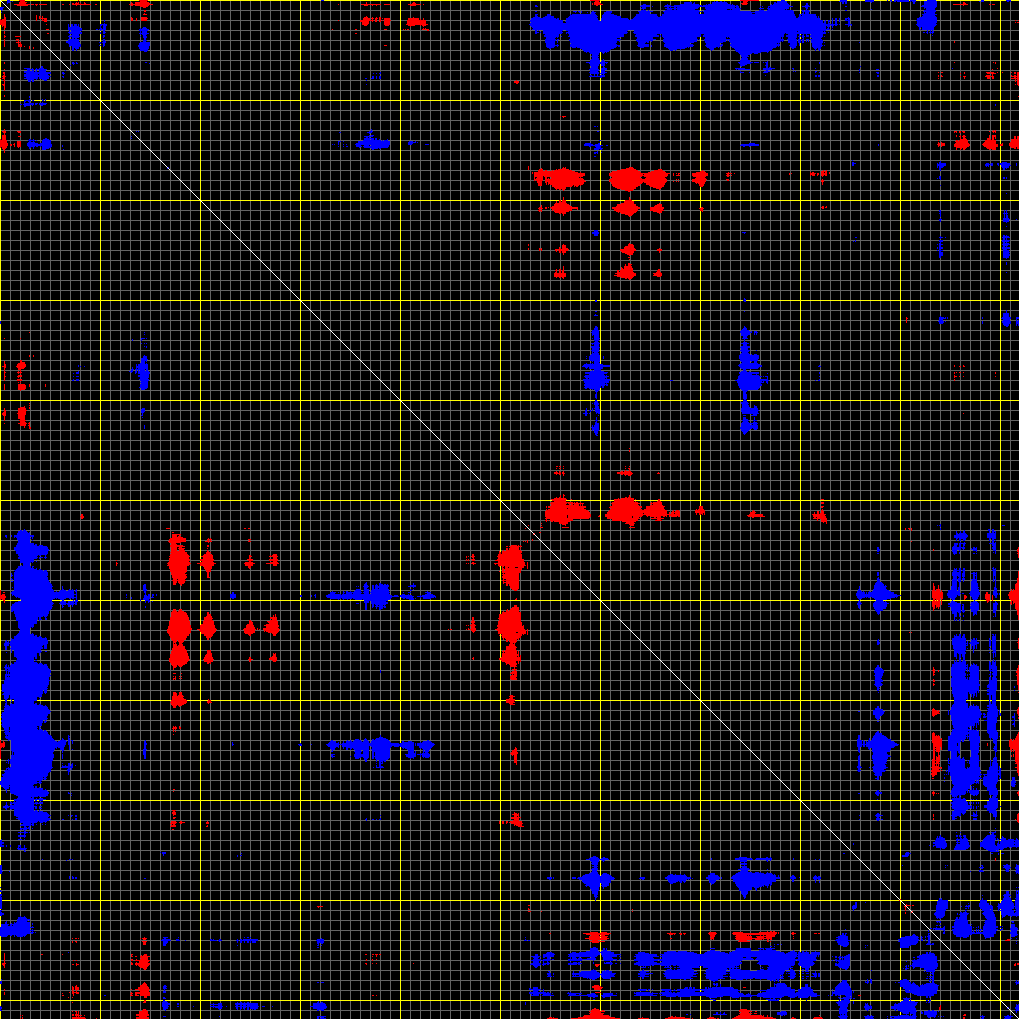Select the blue cross-shaped blob near bottom center
Viewport: 1019px width, 1019px height.
(596, 881)
